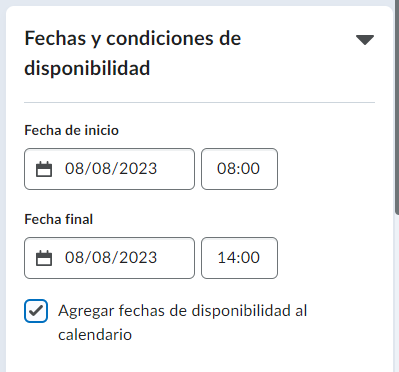Click the Fecha final label

tap(59, 219)
